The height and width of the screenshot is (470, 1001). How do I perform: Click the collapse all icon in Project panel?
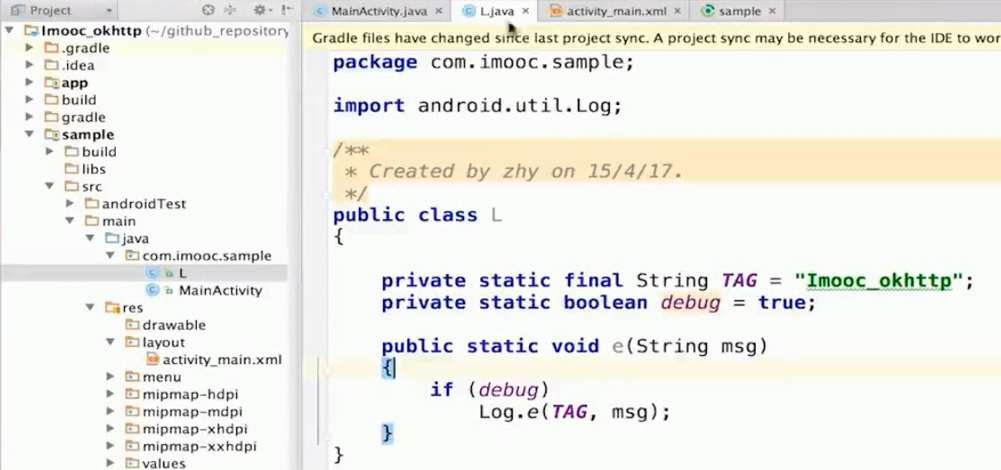point(230,10)
